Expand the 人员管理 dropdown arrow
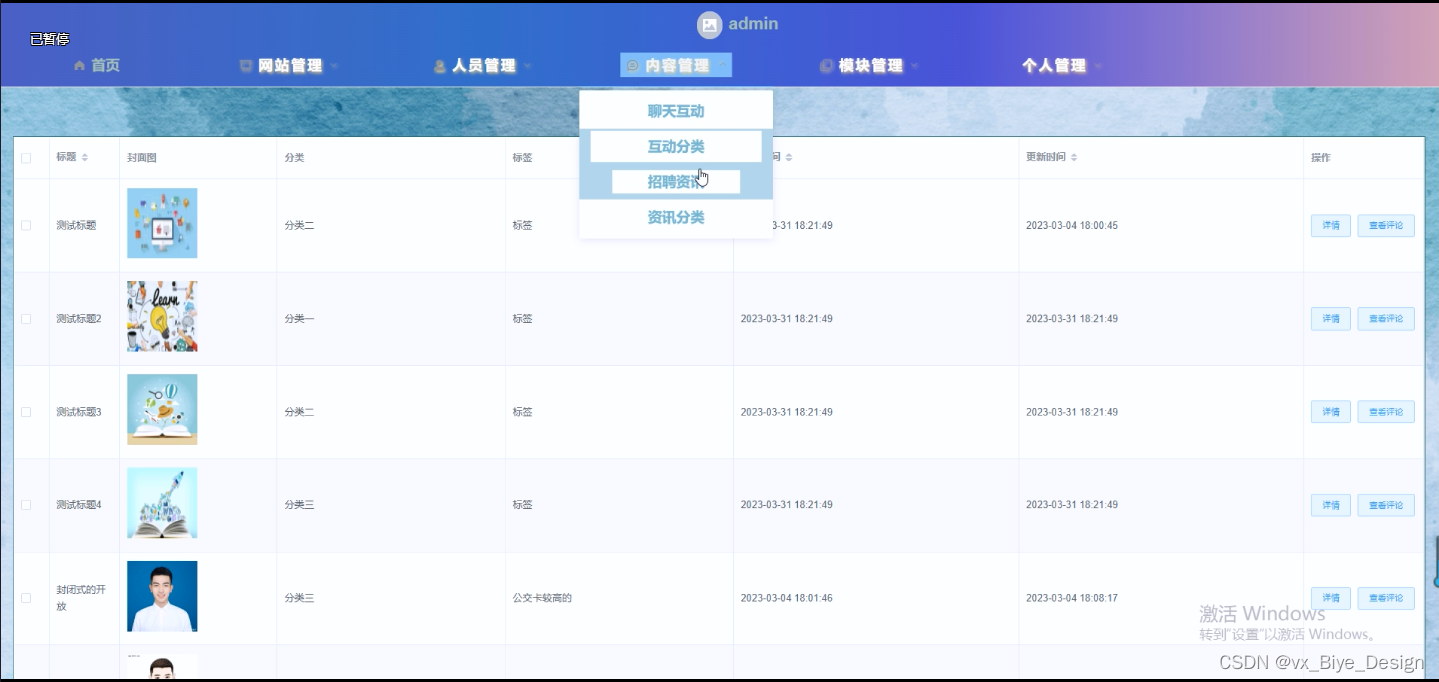 pos(527,66)
